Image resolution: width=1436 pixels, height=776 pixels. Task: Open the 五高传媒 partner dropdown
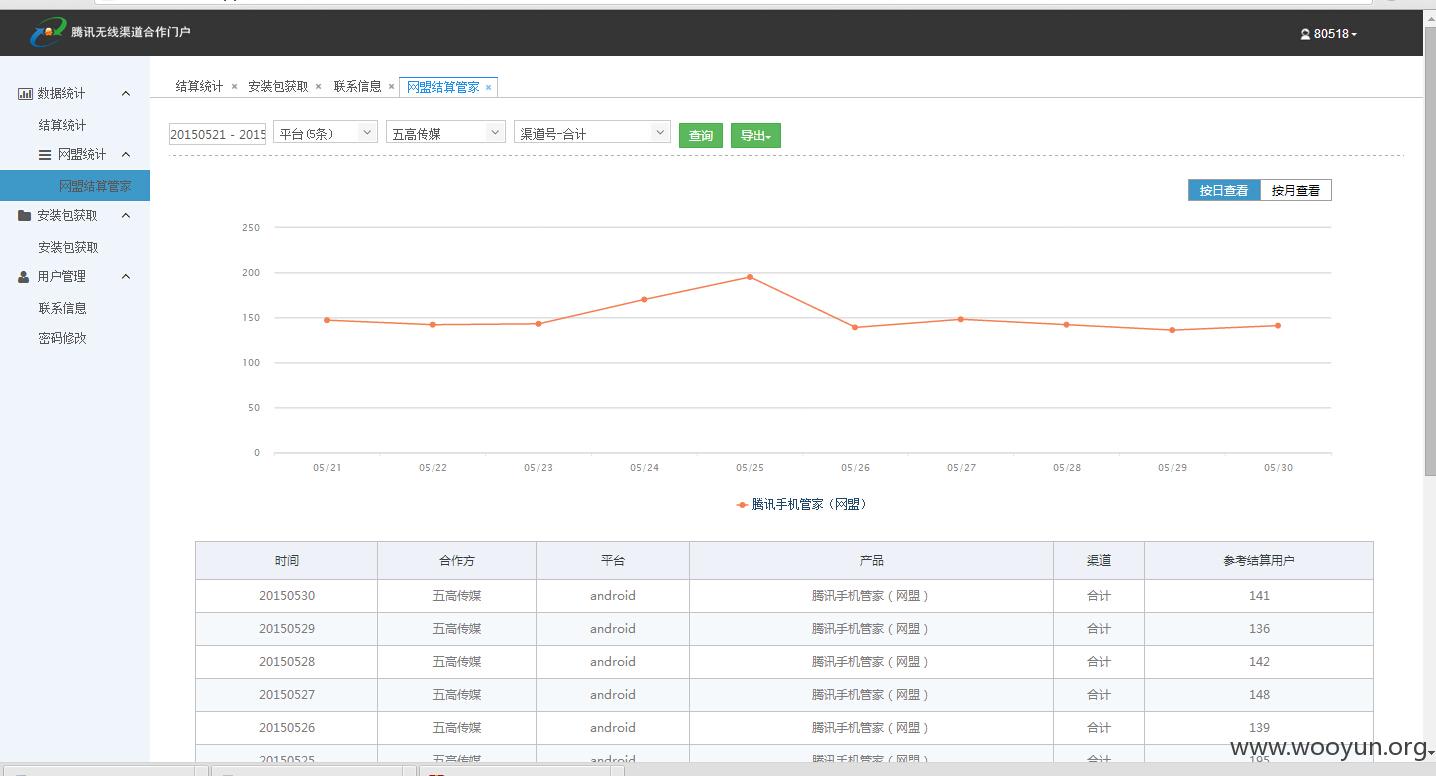pos(446,132)
